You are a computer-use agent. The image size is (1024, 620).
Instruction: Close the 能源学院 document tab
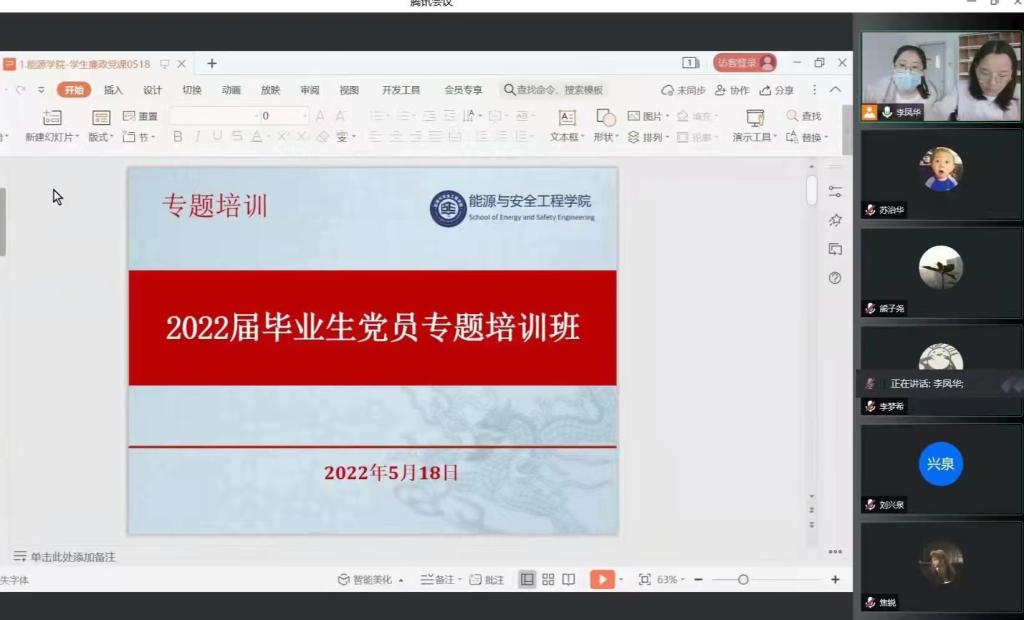pos(182,63)
